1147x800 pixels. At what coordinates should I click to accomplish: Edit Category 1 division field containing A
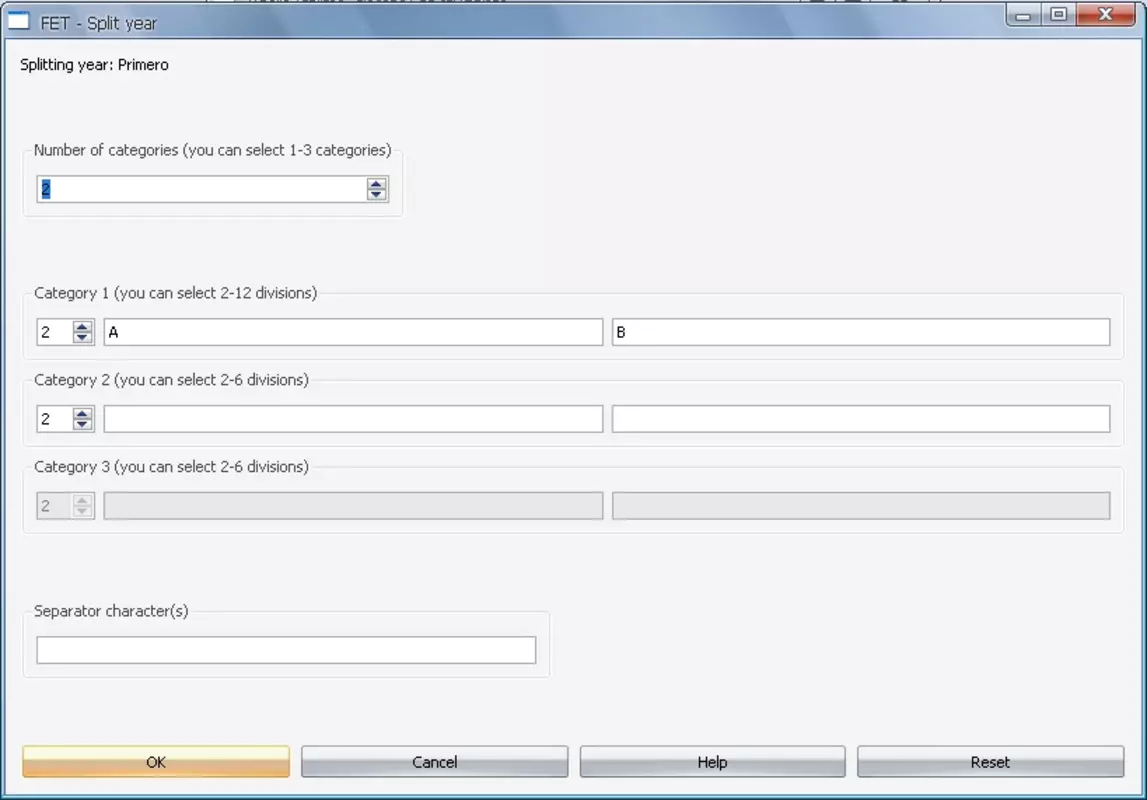[353, 332]
